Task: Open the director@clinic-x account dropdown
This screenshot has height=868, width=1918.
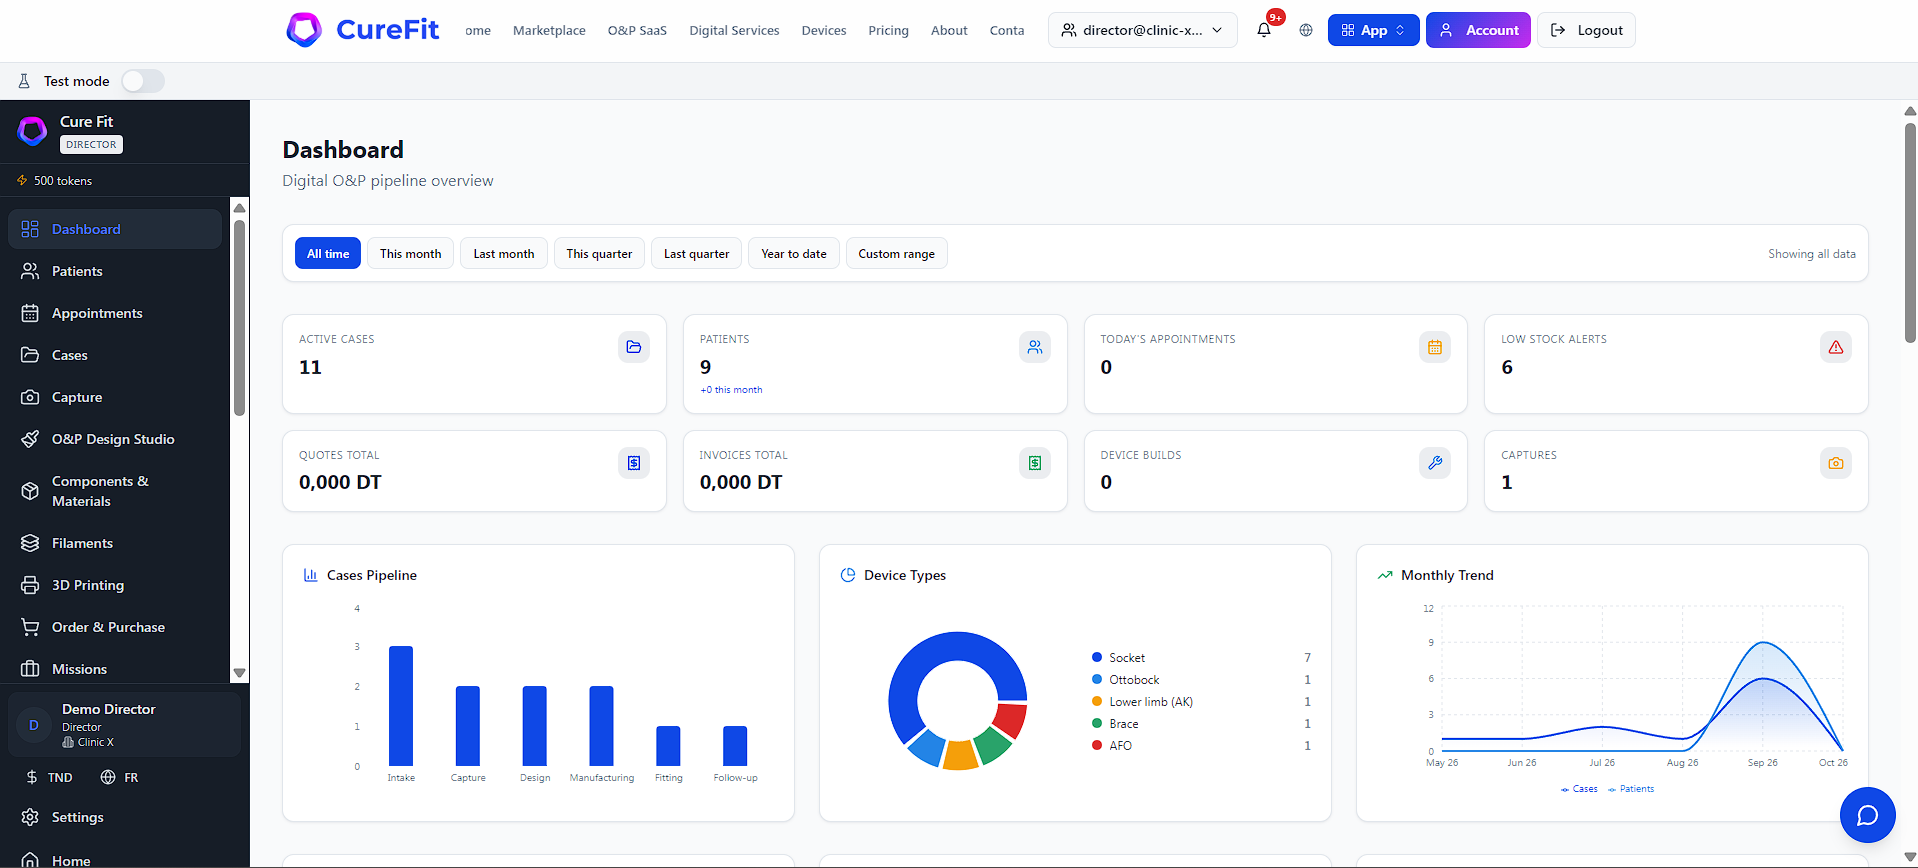Action: 1142,30
